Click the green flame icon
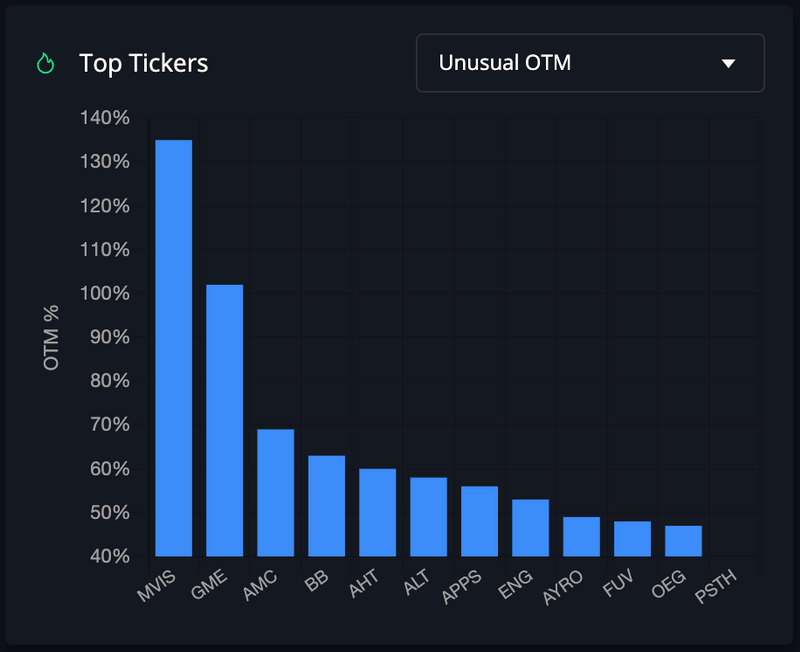The width and height of the screenshot is (800, 652). click(45, 63)
